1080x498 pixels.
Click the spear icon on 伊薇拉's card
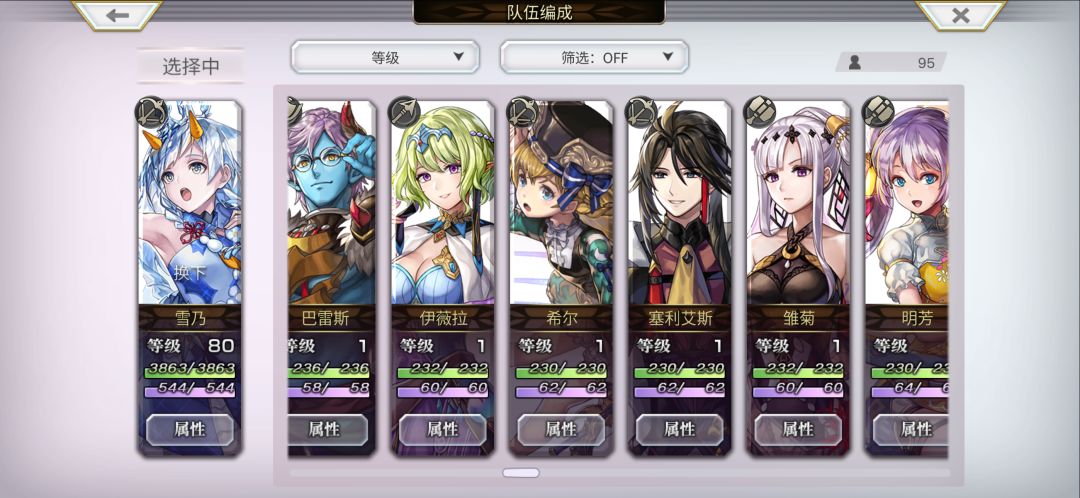point(404,112)
